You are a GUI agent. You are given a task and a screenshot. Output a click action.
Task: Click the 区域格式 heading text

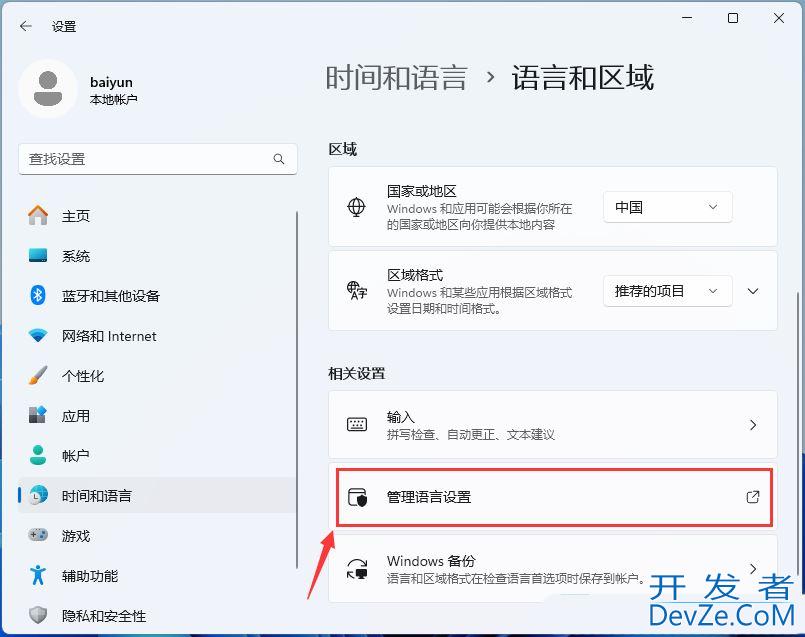pos(415,275)
